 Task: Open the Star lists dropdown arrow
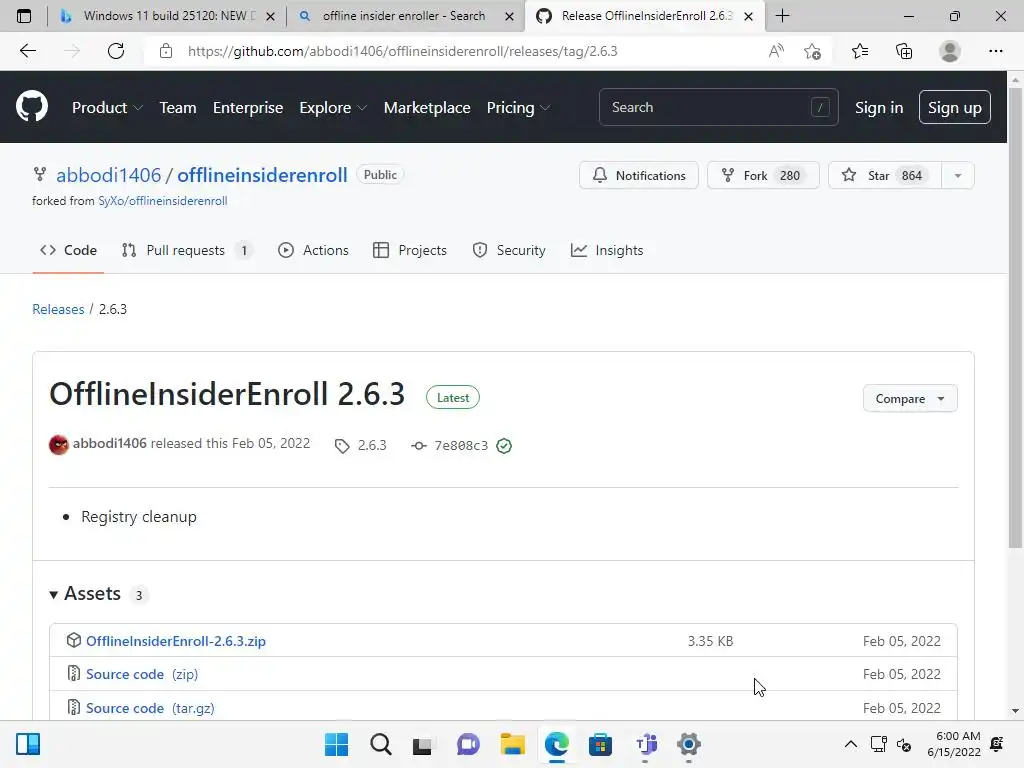pyautogui.click(x=958, y=176)
